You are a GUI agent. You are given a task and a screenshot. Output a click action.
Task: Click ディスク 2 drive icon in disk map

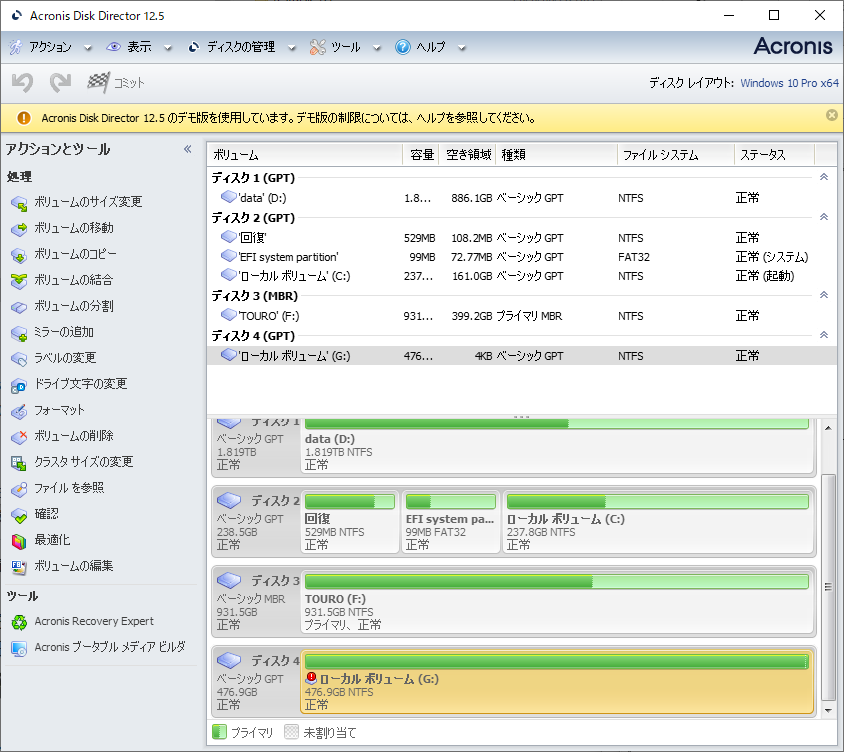coord(229,500)
